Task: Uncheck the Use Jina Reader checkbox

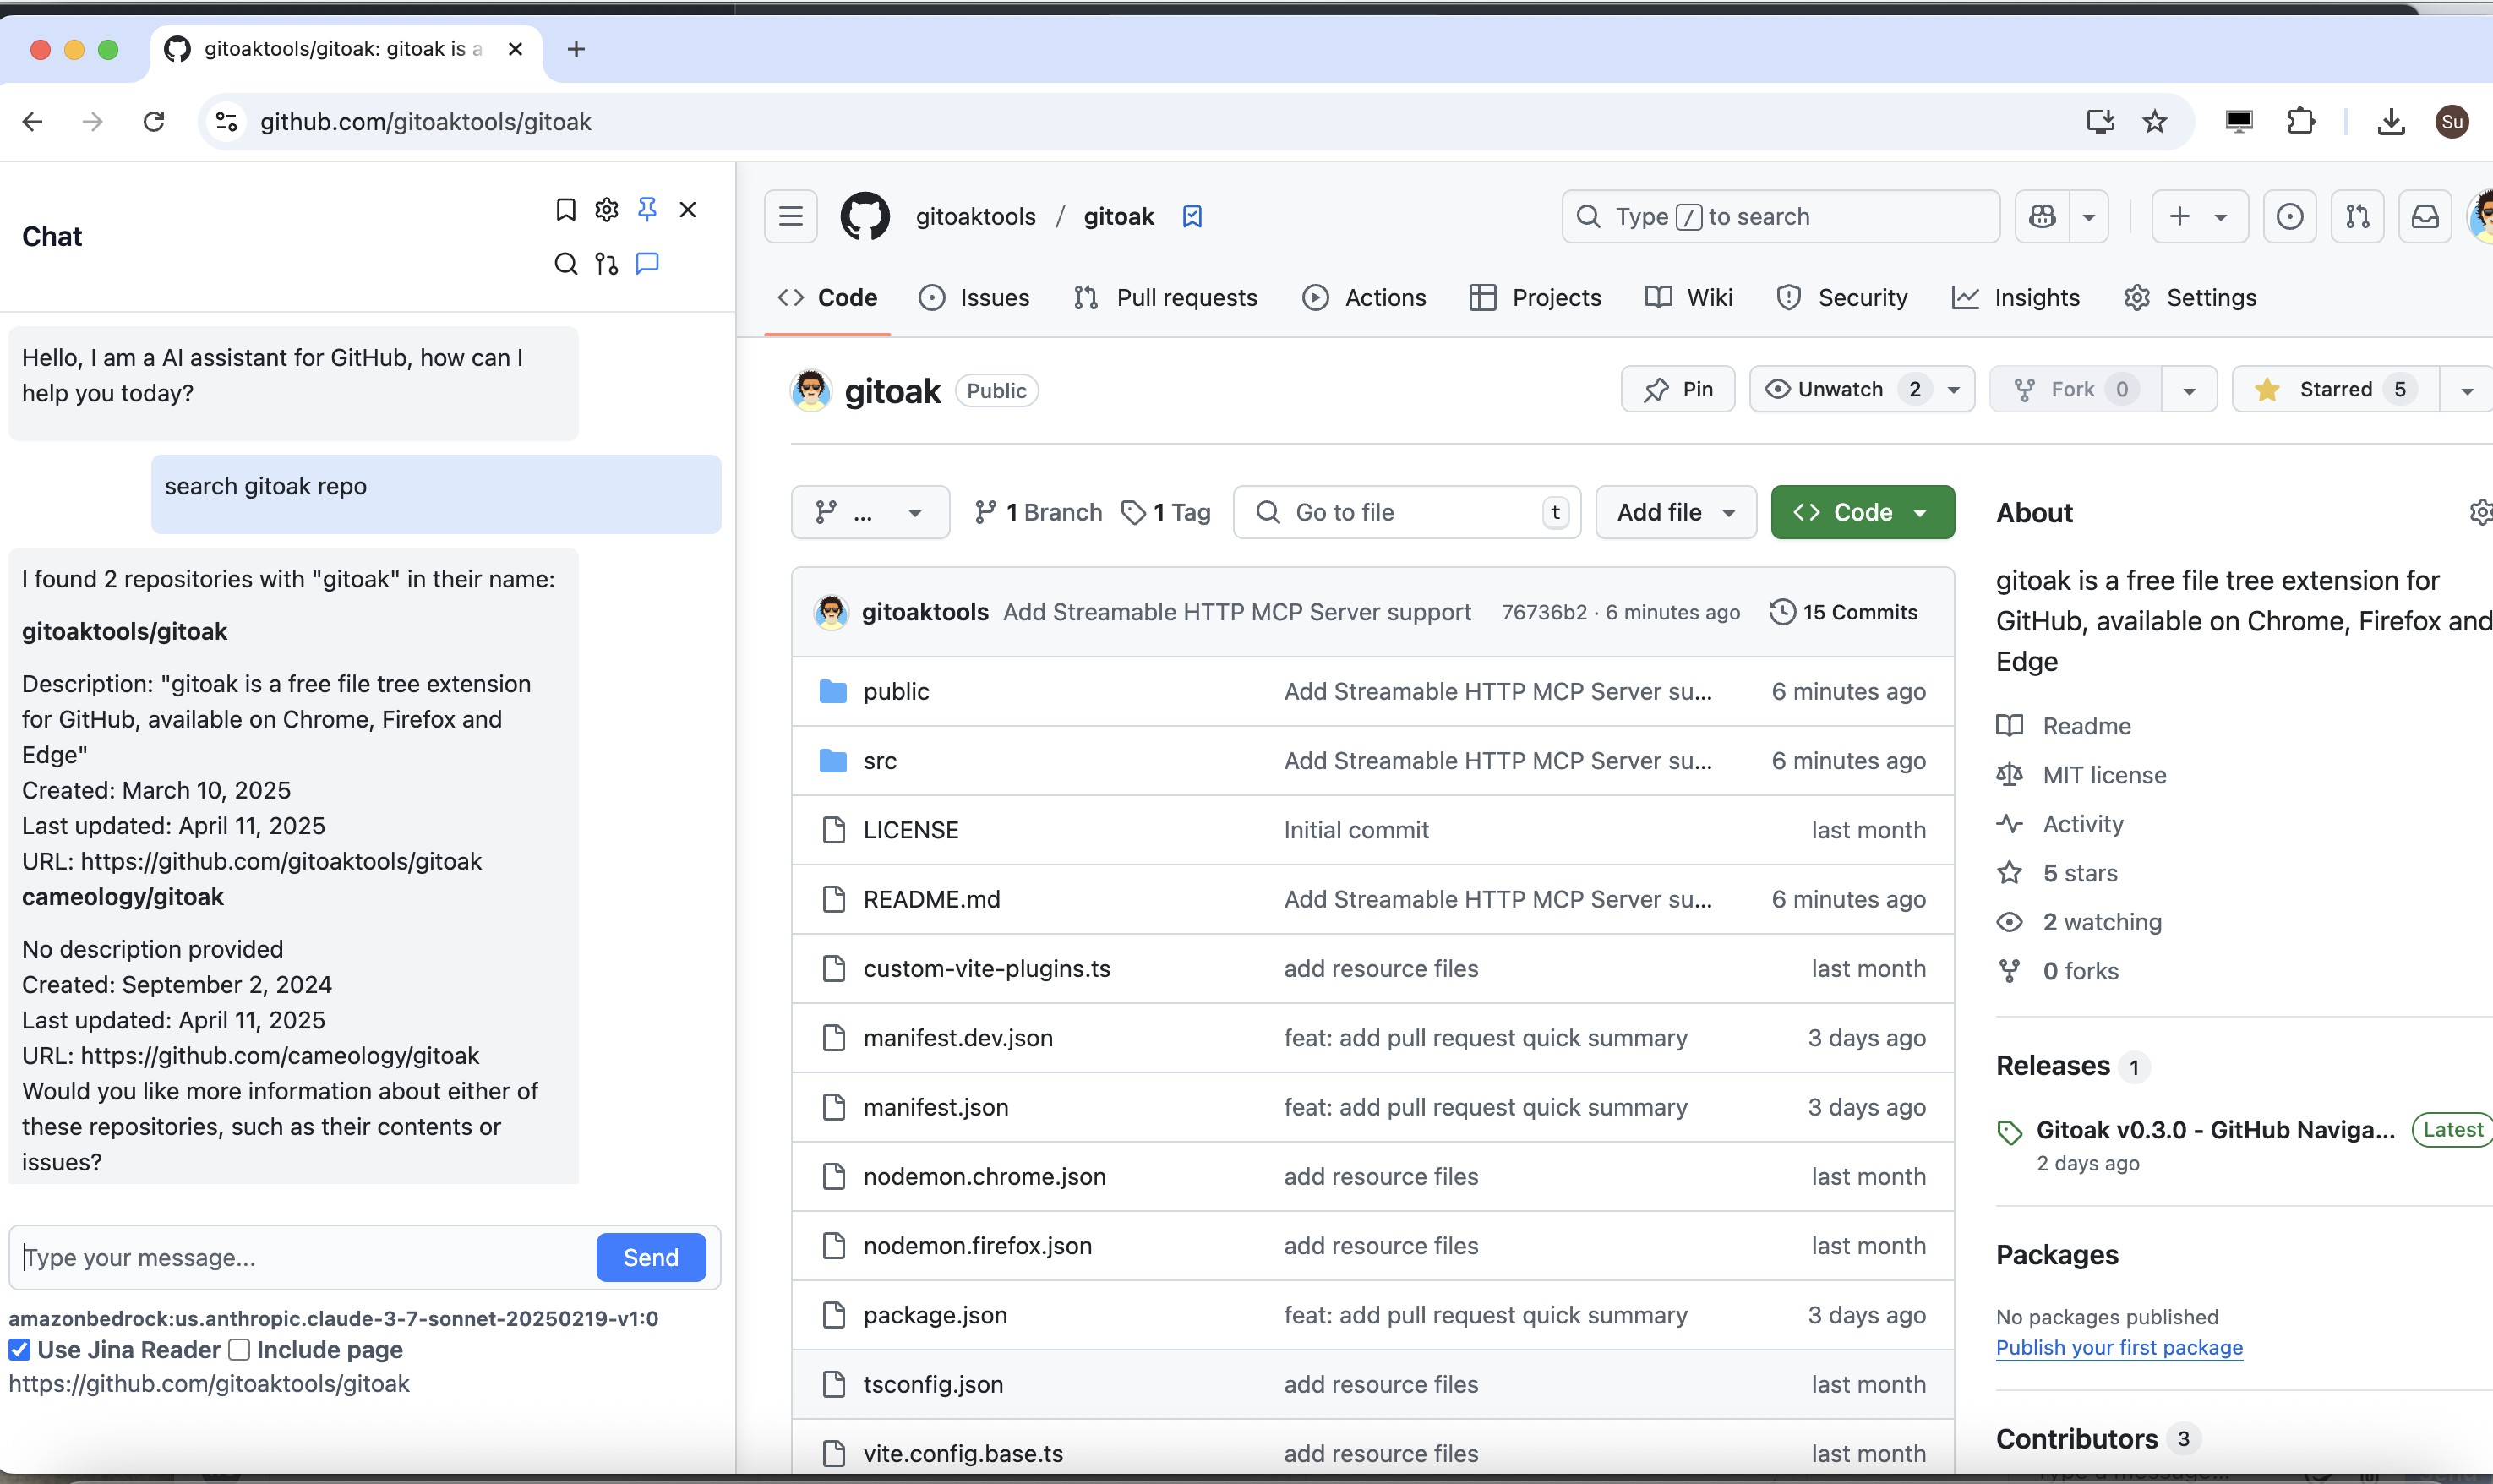Action: tap(19, 1350)
